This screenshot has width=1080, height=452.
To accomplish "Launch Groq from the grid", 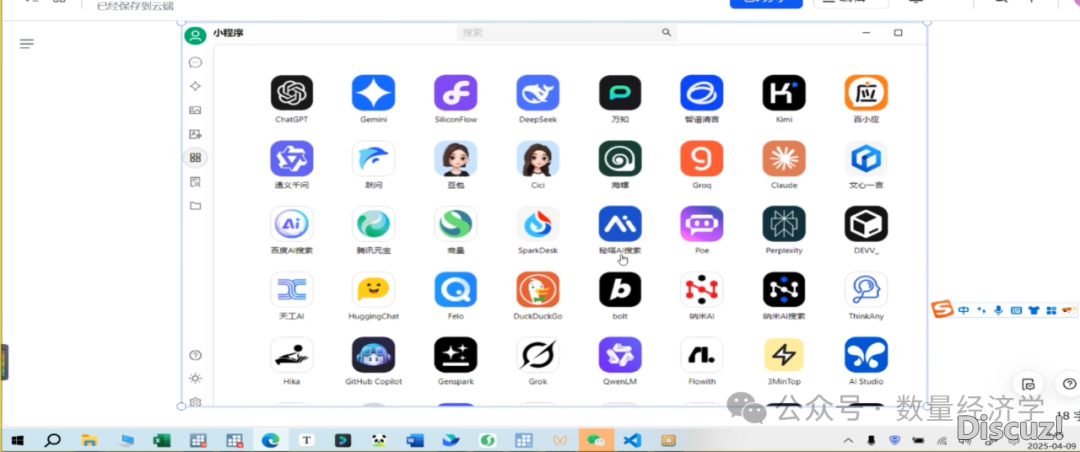I will [702, 158].
